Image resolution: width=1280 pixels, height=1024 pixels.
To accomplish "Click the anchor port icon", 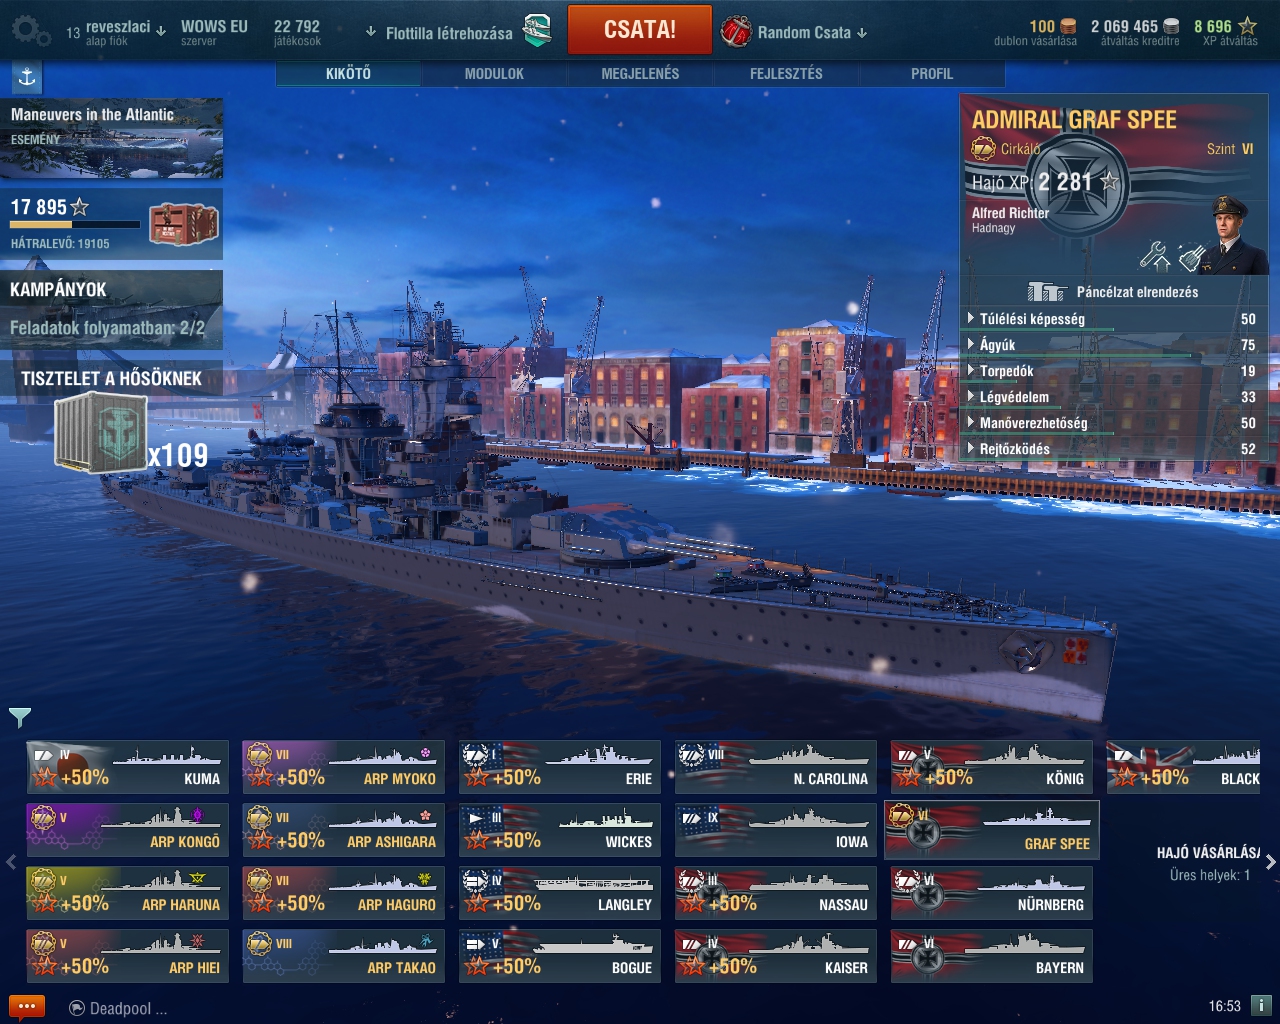I will 27,77.
